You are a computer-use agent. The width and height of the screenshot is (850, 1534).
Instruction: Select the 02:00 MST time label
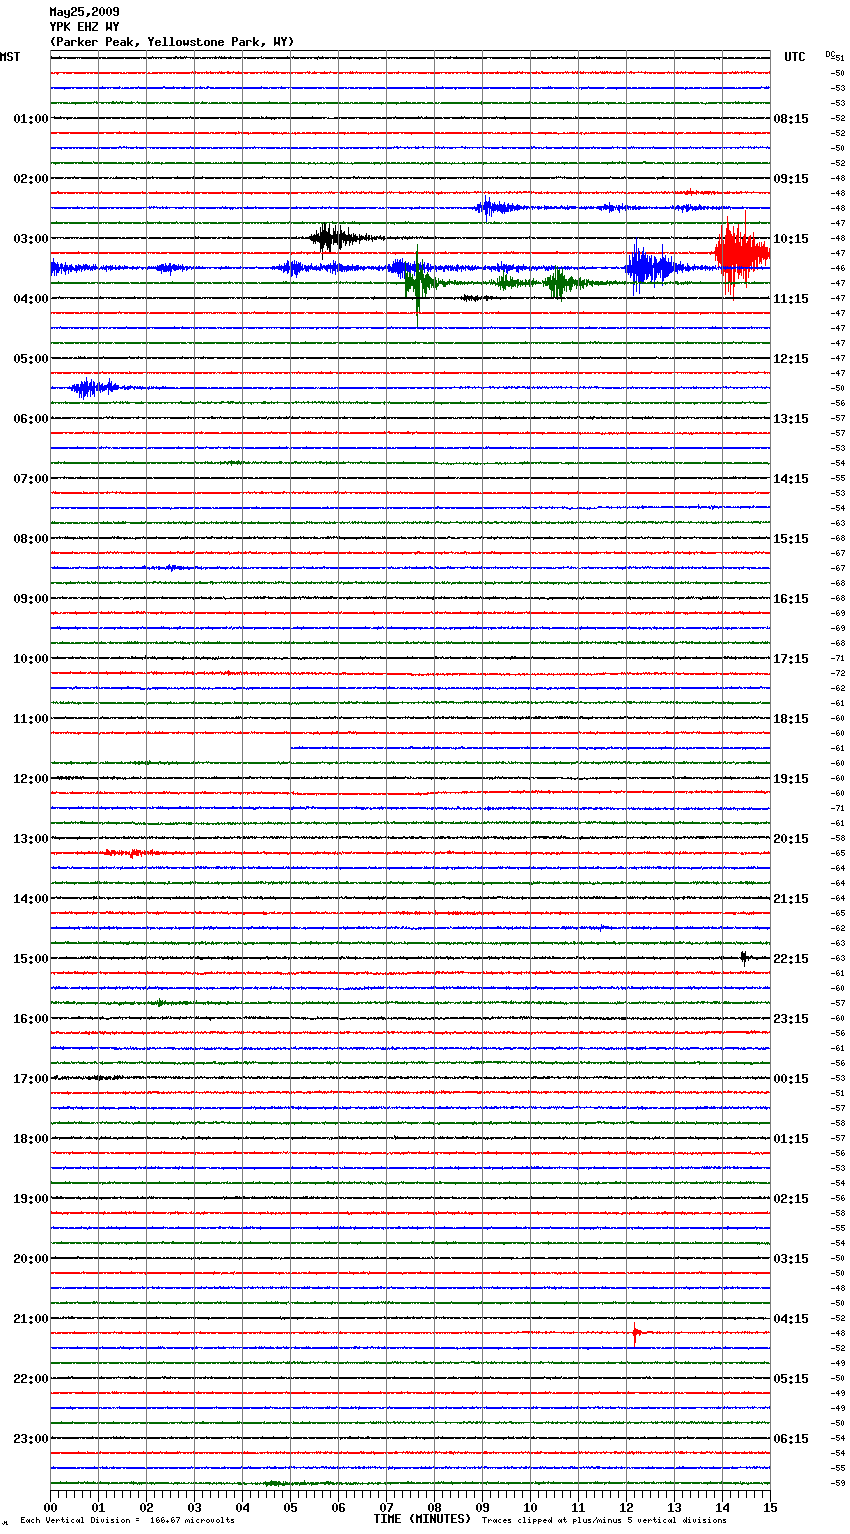coord(30,178)
